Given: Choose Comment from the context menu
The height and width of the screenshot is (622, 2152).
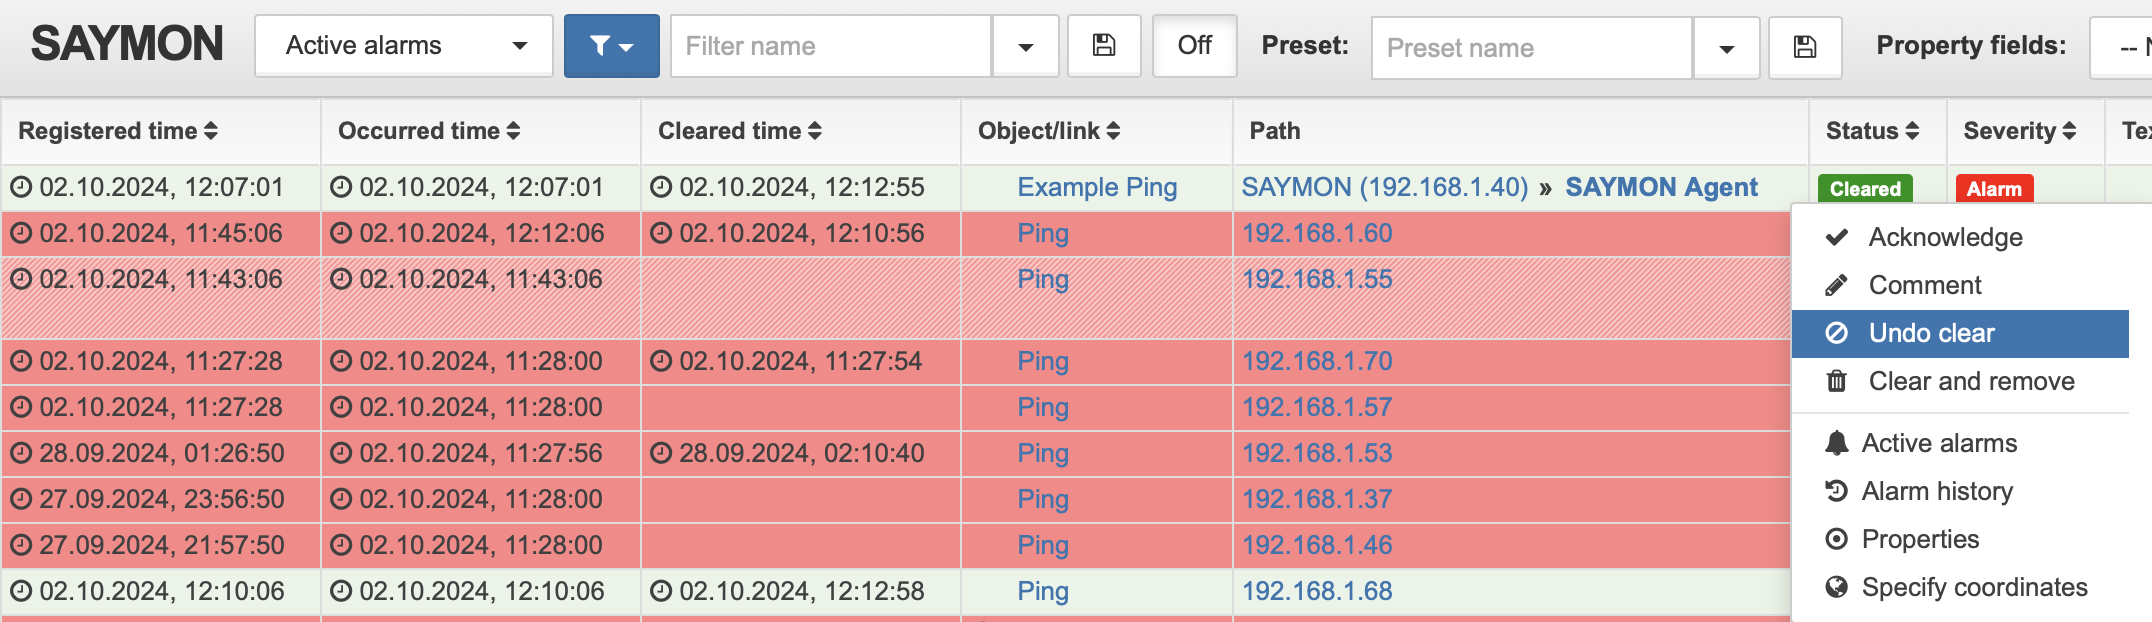Looking at the screenshot, I should pyautogui.click(x=1960, y=285).
